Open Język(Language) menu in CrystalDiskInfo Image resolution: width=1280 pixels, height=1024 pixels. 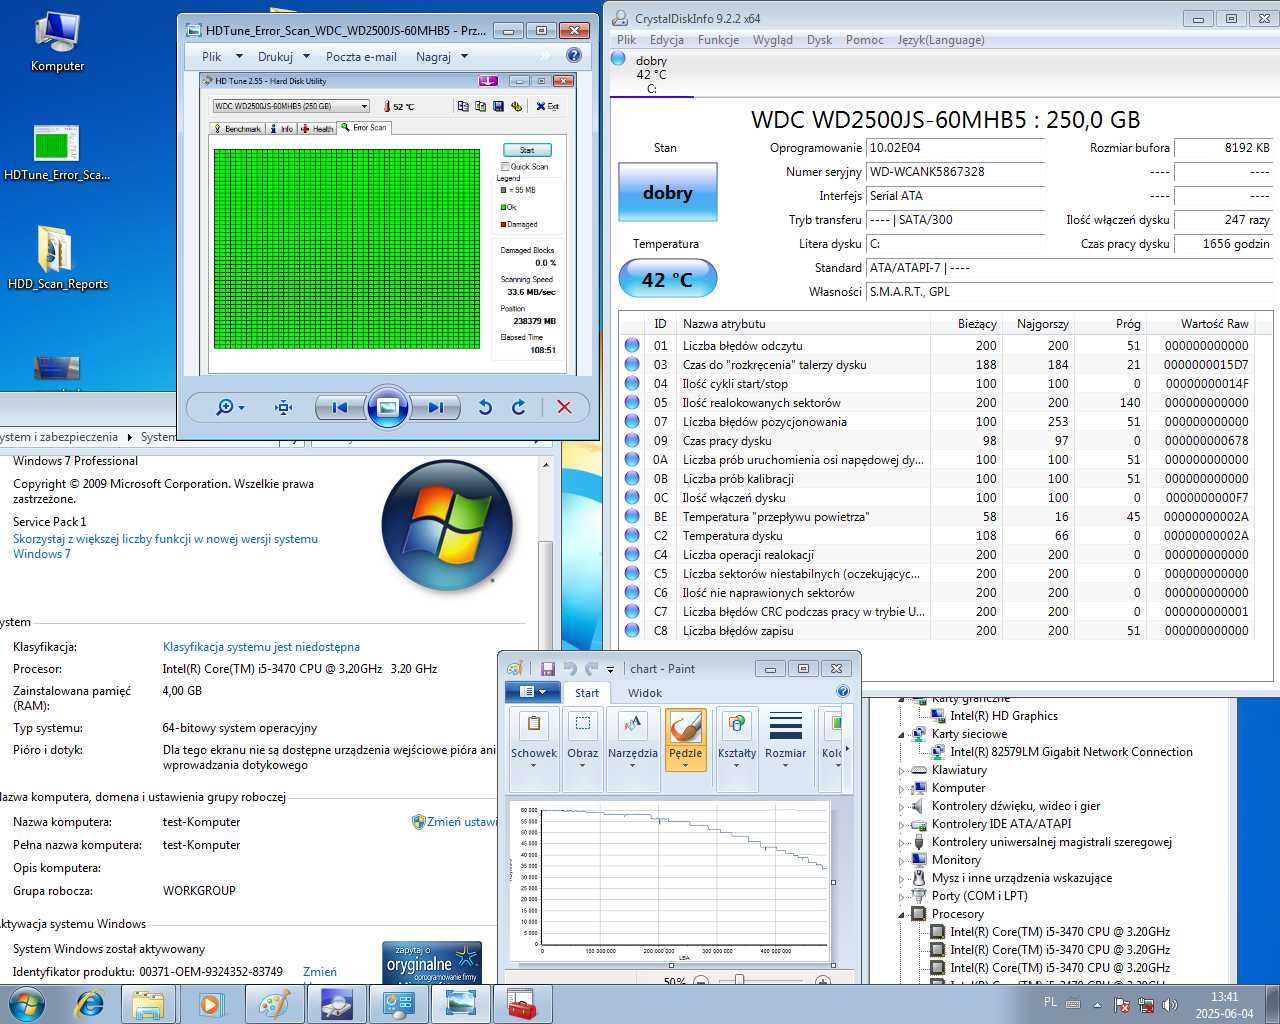941,40
